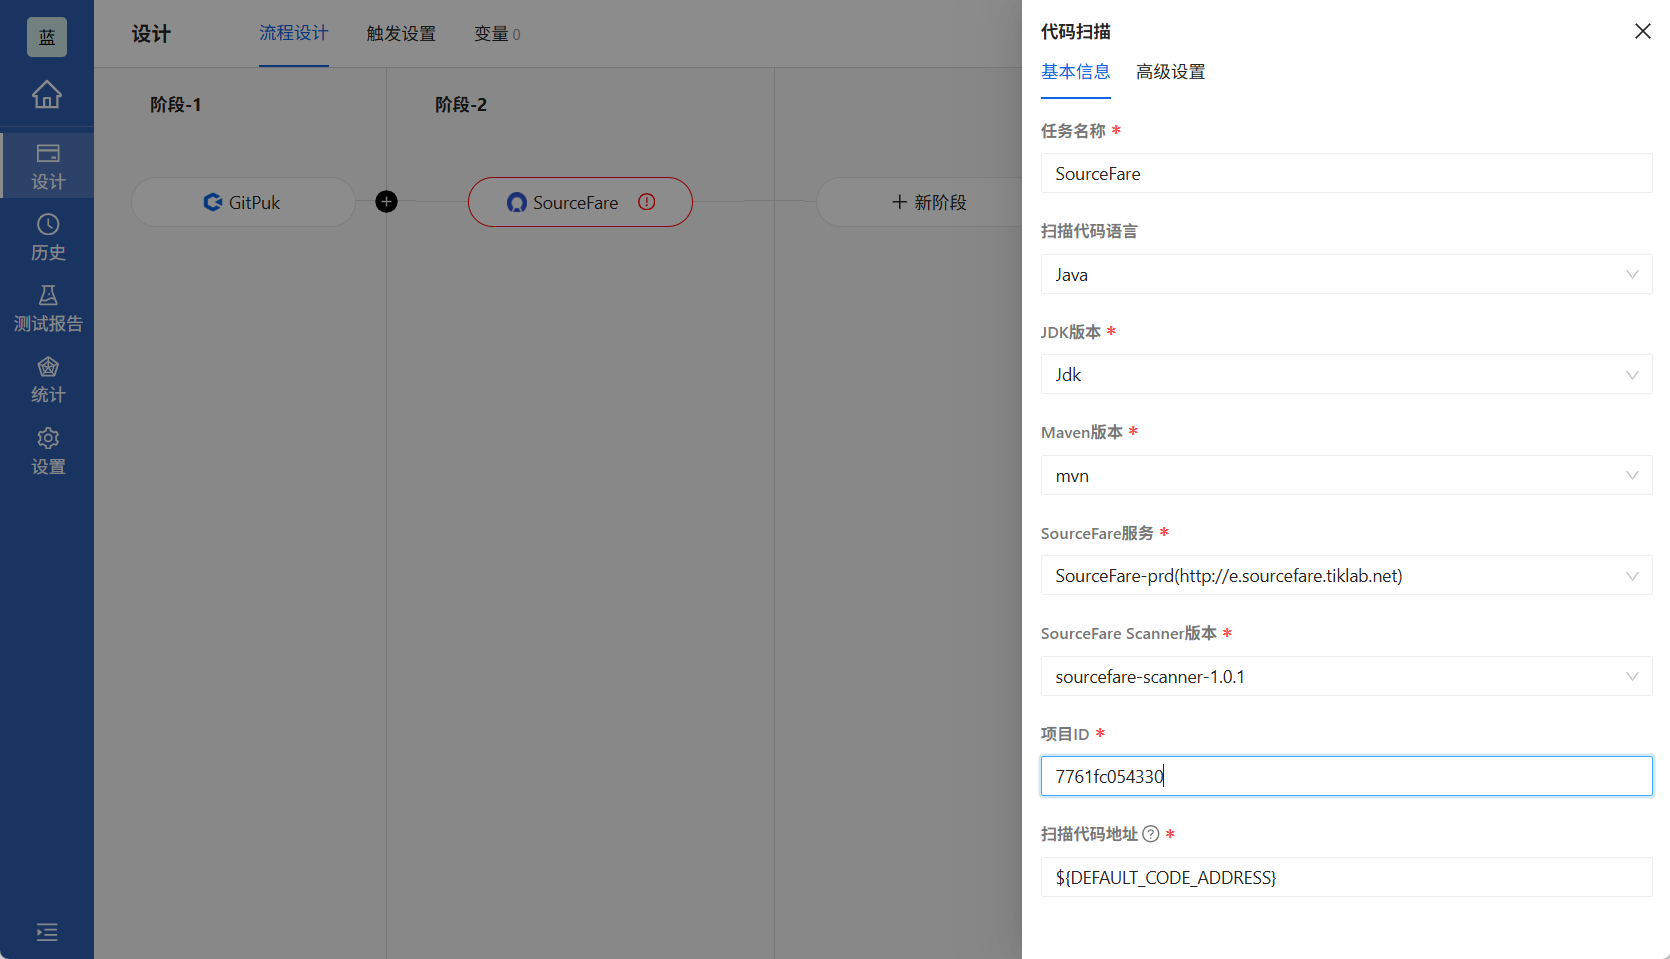This screenshot has width=1670, height=959.
Task: Expand the Maven版本 mvn dropdown
Action: click(x=1346, y=475)
